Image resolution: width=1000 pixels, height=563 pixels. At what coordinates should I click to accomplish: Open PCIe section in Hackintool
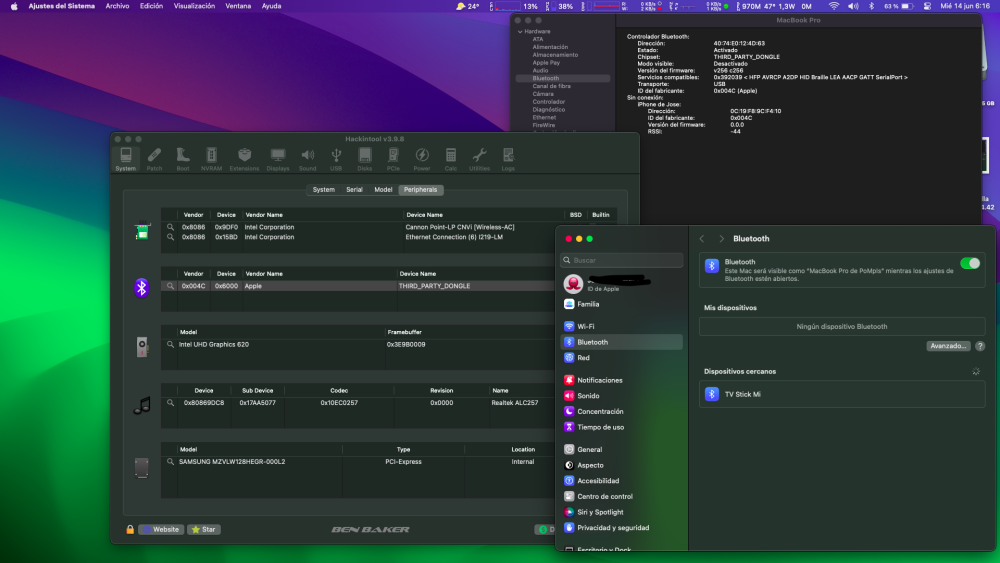coord(393,159)
